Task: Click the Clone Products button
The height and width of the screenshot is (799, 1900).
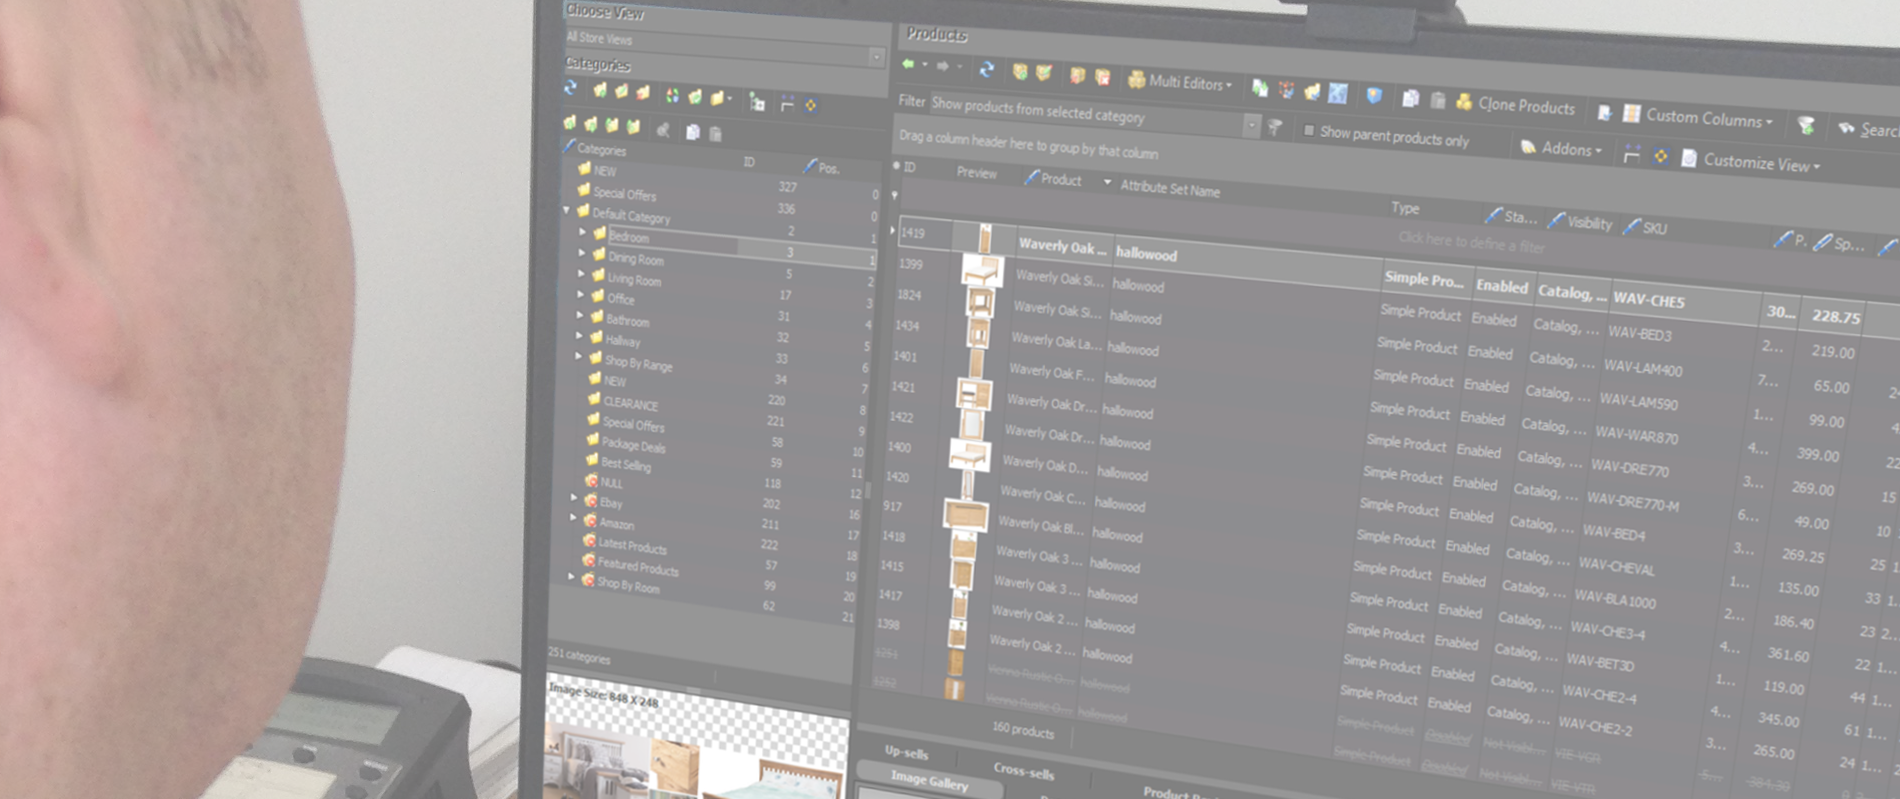Action: [1515, 104]
